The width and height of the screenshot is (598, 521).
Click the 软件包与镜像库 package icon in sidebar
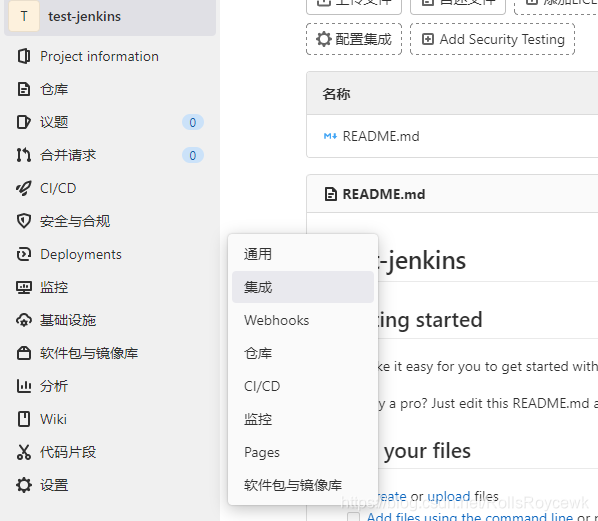[x=24, y=353]
